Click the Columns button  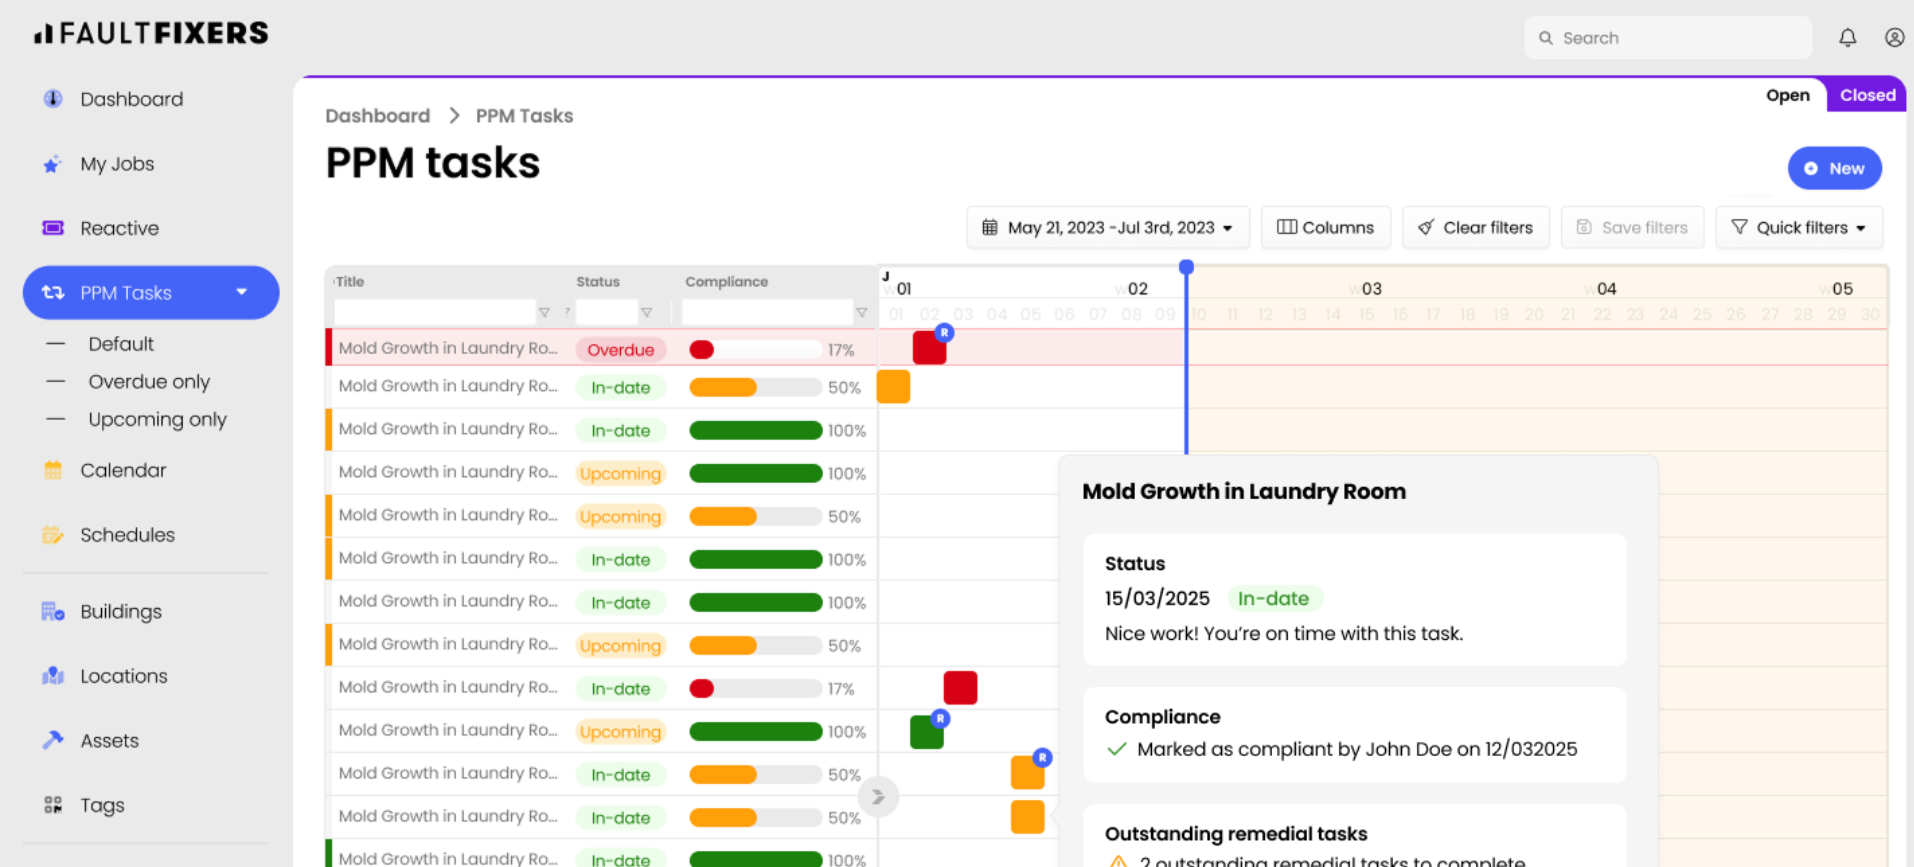pos(1325,228)
